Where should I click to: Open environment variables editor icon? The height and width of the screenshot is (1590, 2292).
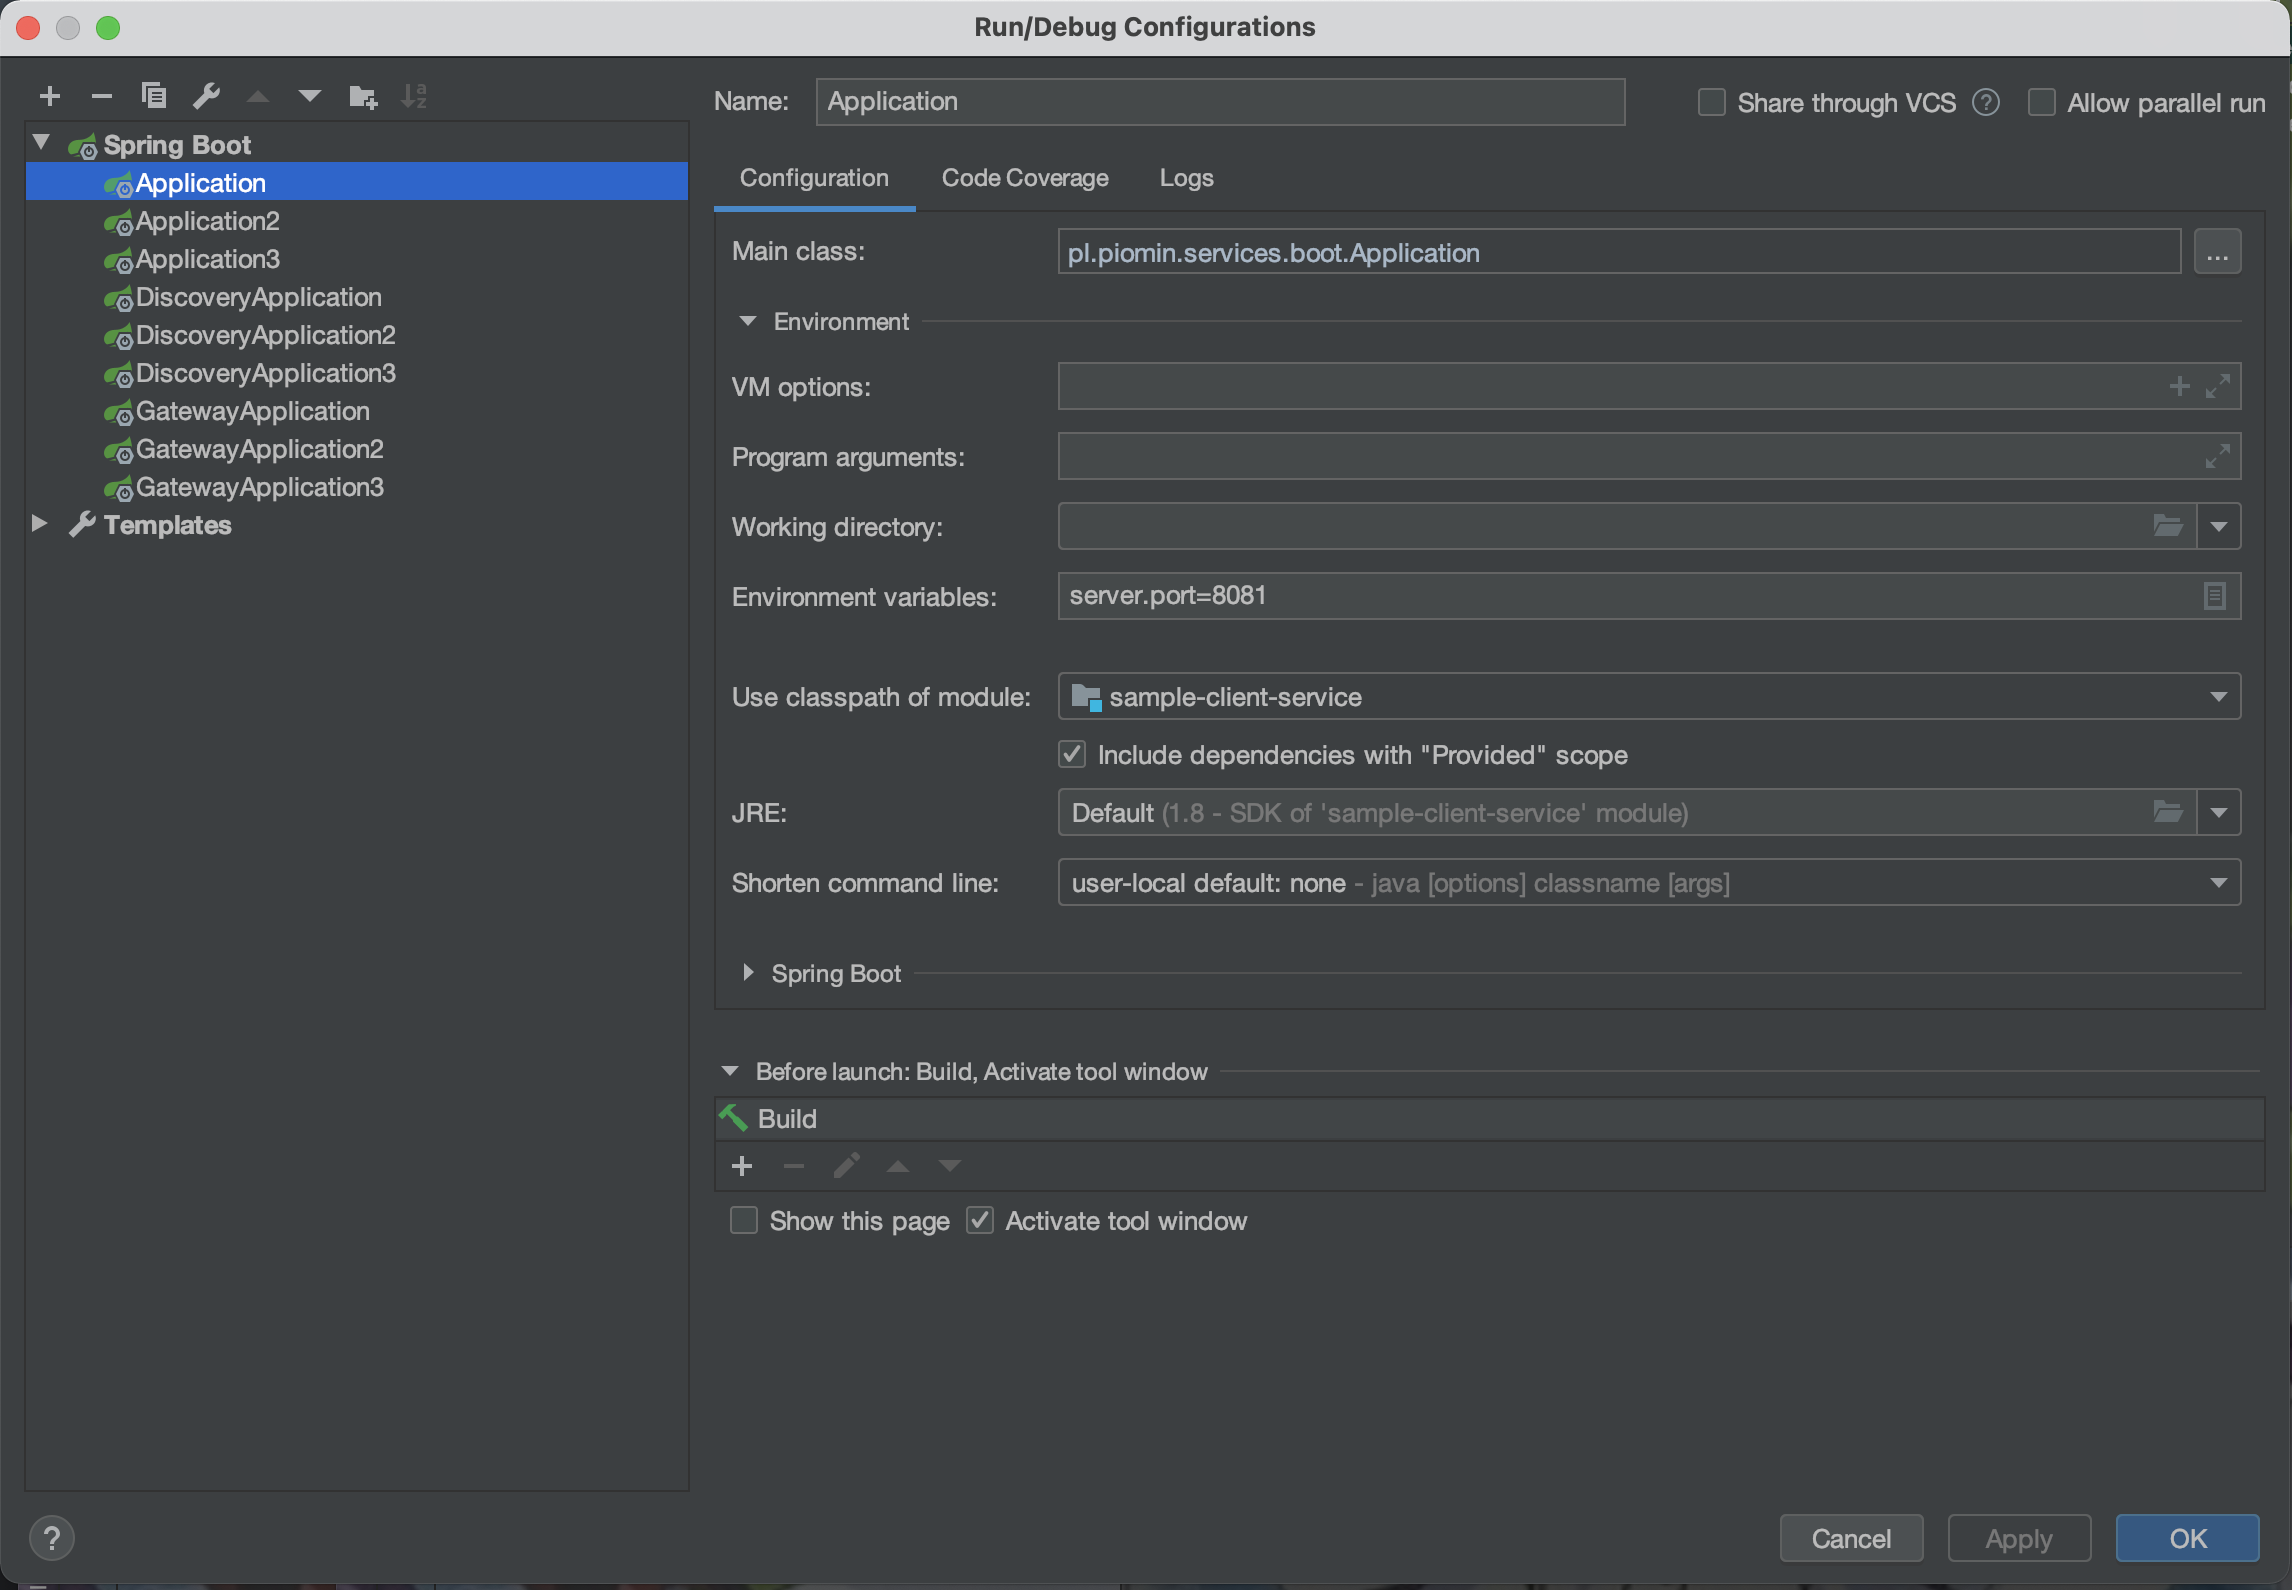click(x=2214, y=596)
